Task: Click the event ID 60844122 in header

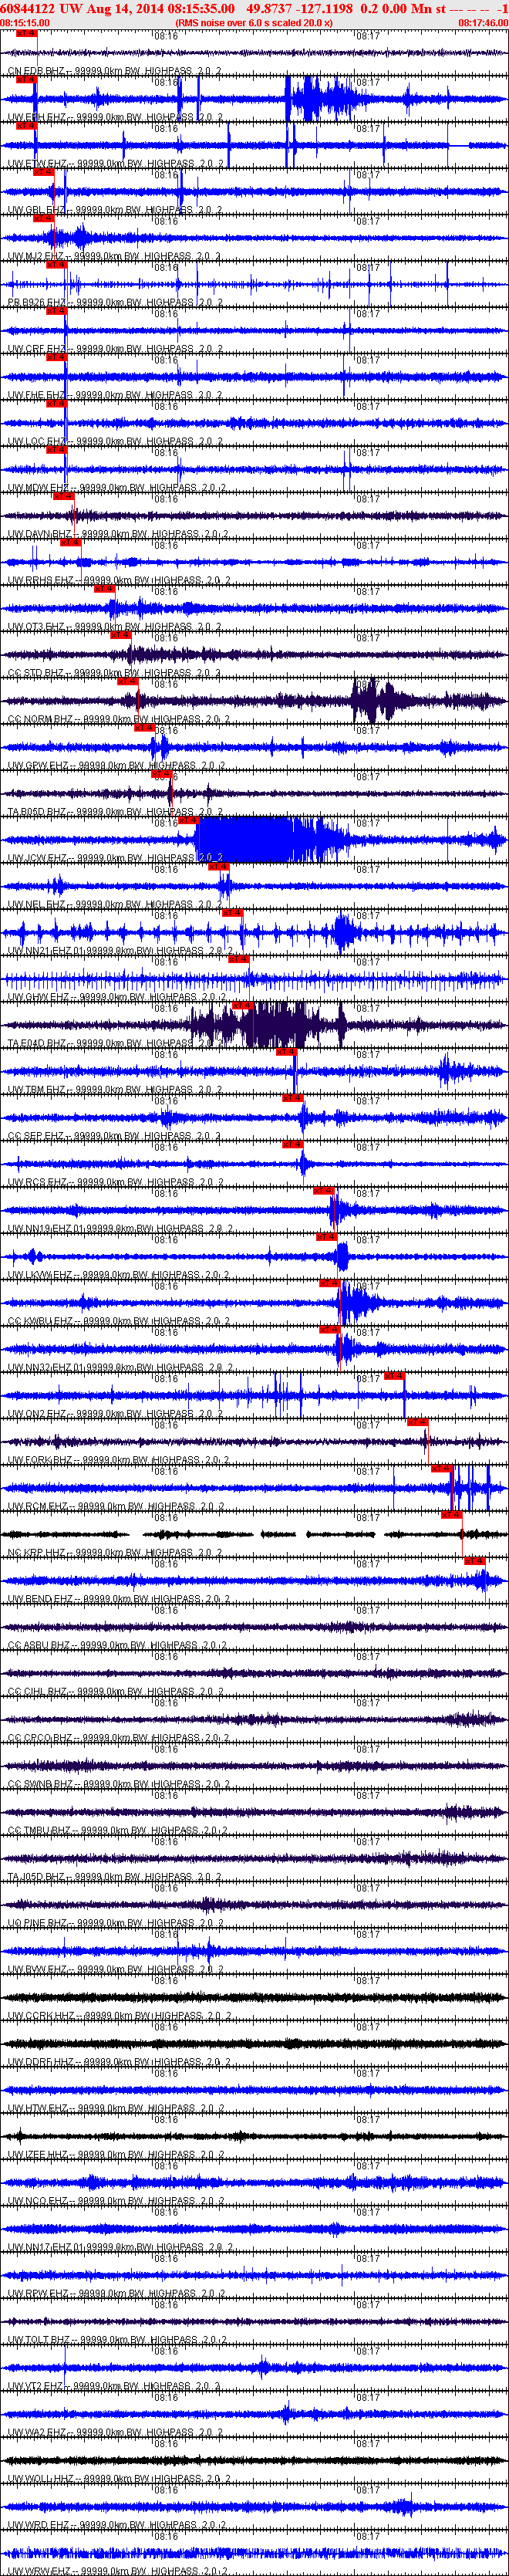Action: pos(28,8)
